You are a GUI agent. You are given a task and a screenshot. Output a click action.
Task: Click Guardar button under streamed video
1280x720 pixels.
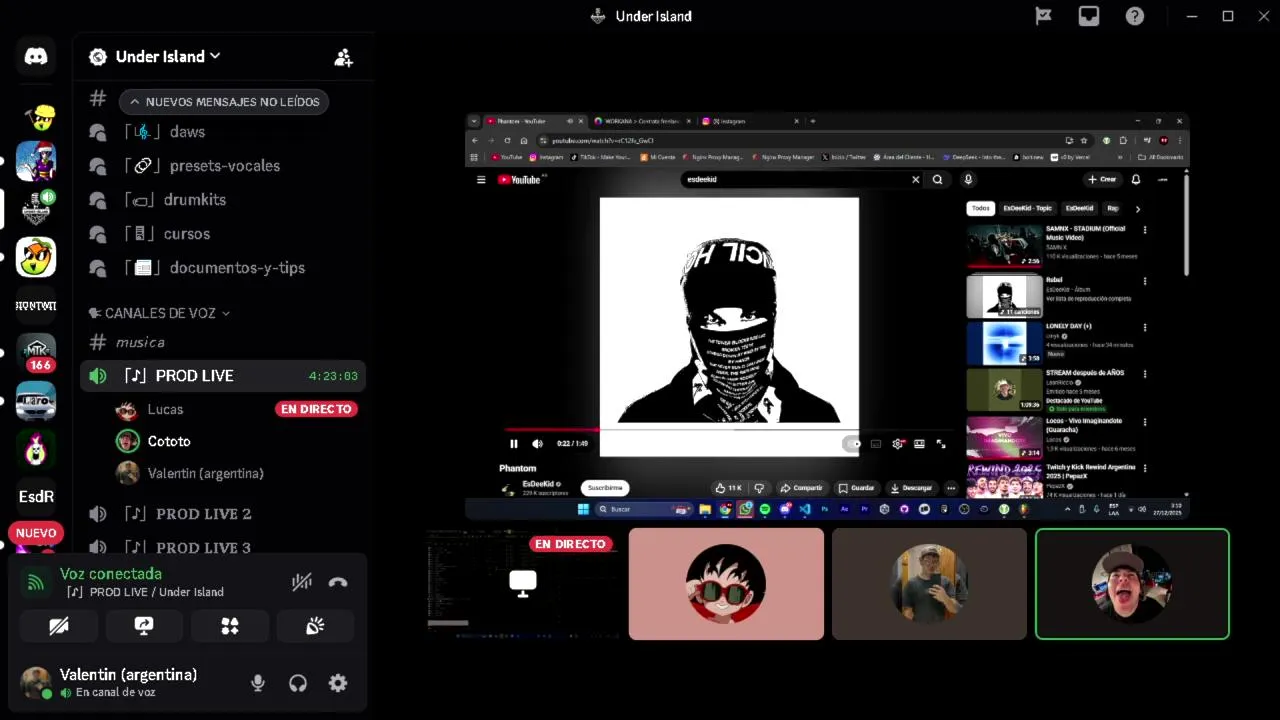pos(856,488)
